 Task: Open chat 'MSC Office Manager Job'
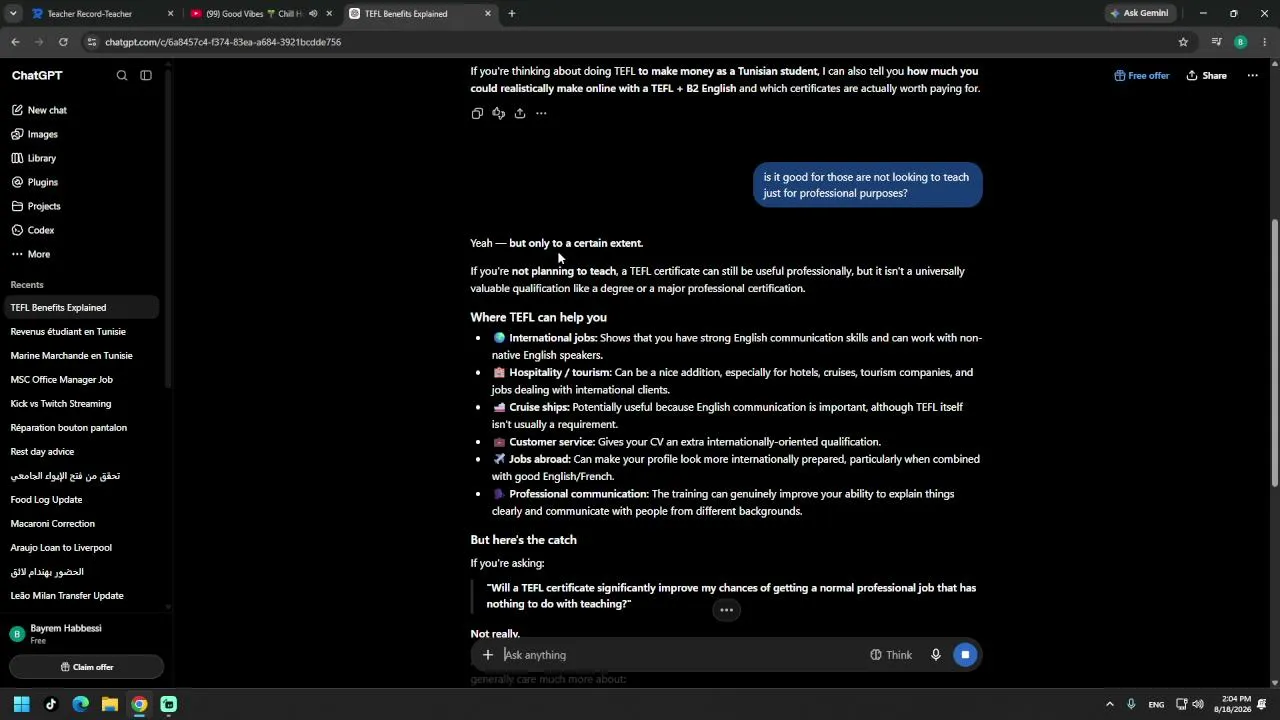point(80,380)
